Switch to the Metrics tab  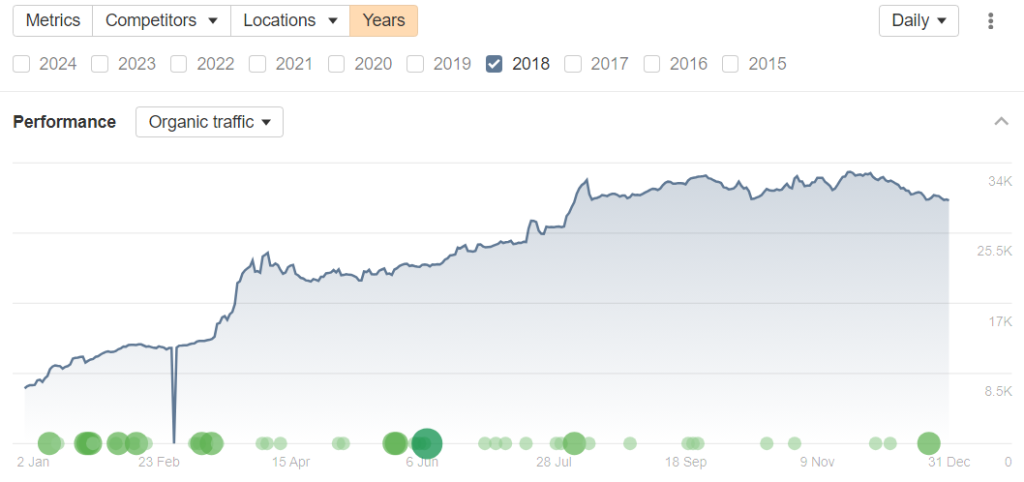click(x=53, y=21)
